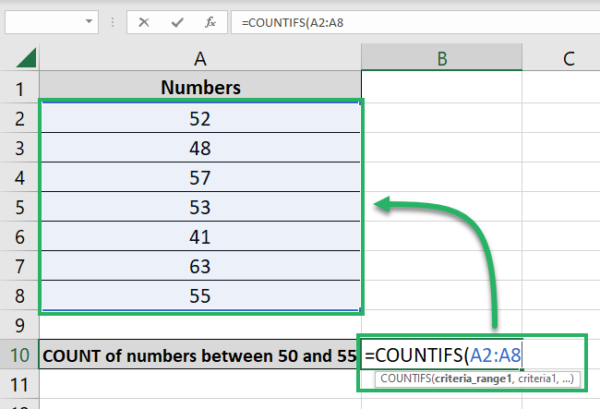This screenshot has height=409, width=600.
Task: Click the cell containing 57
Action: coord(200,177)
